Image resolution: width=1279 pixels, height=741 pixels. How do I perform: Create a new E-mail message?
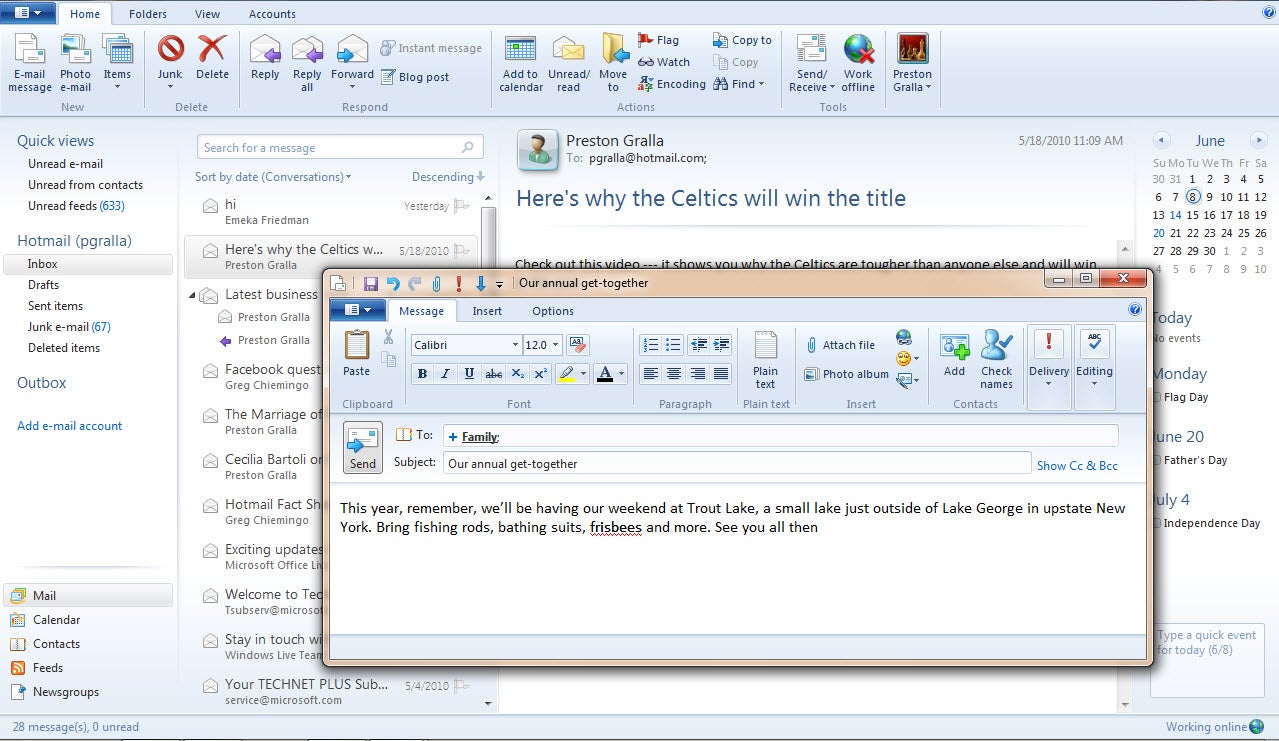(30, 63)
